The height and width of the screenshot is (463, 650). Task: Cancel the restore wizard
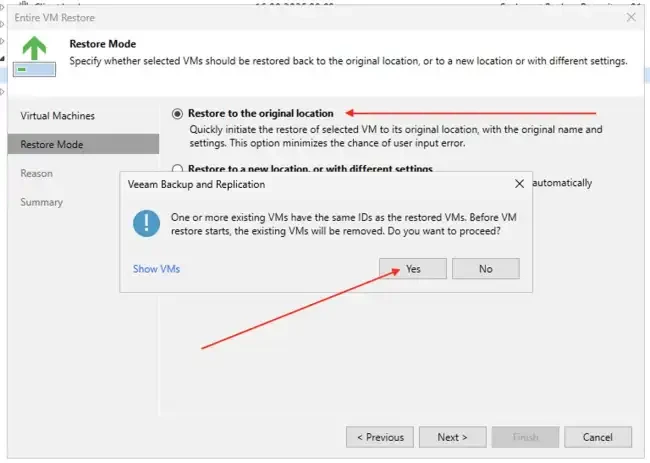tap(598, 437)
